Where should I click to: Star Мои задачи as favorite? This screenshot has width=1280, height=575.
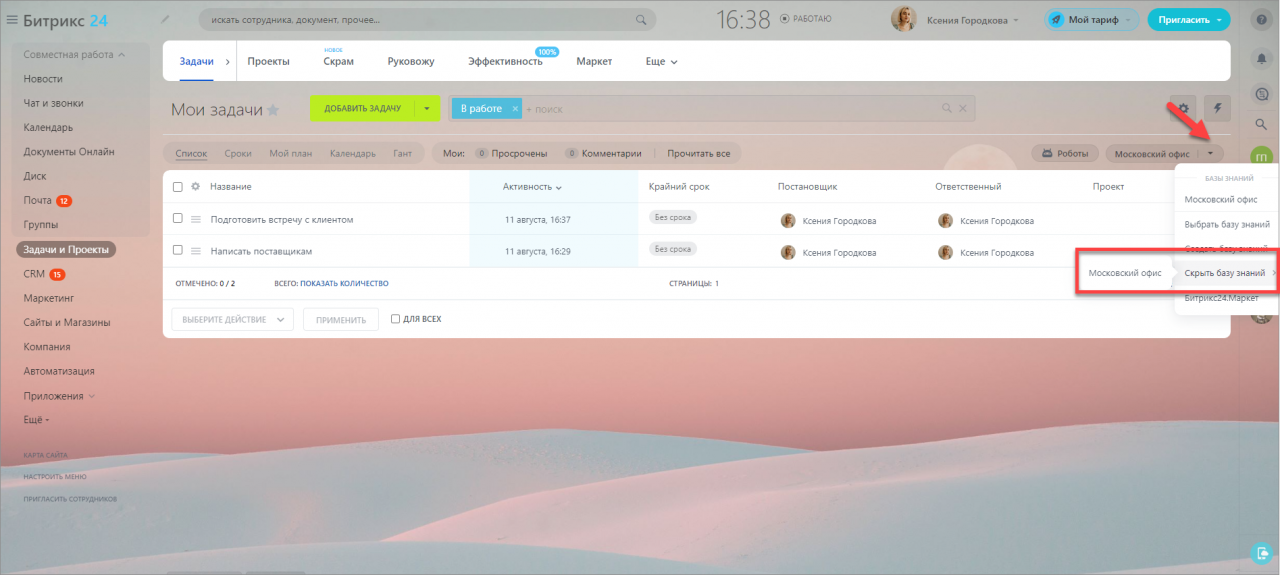point(273,110)
